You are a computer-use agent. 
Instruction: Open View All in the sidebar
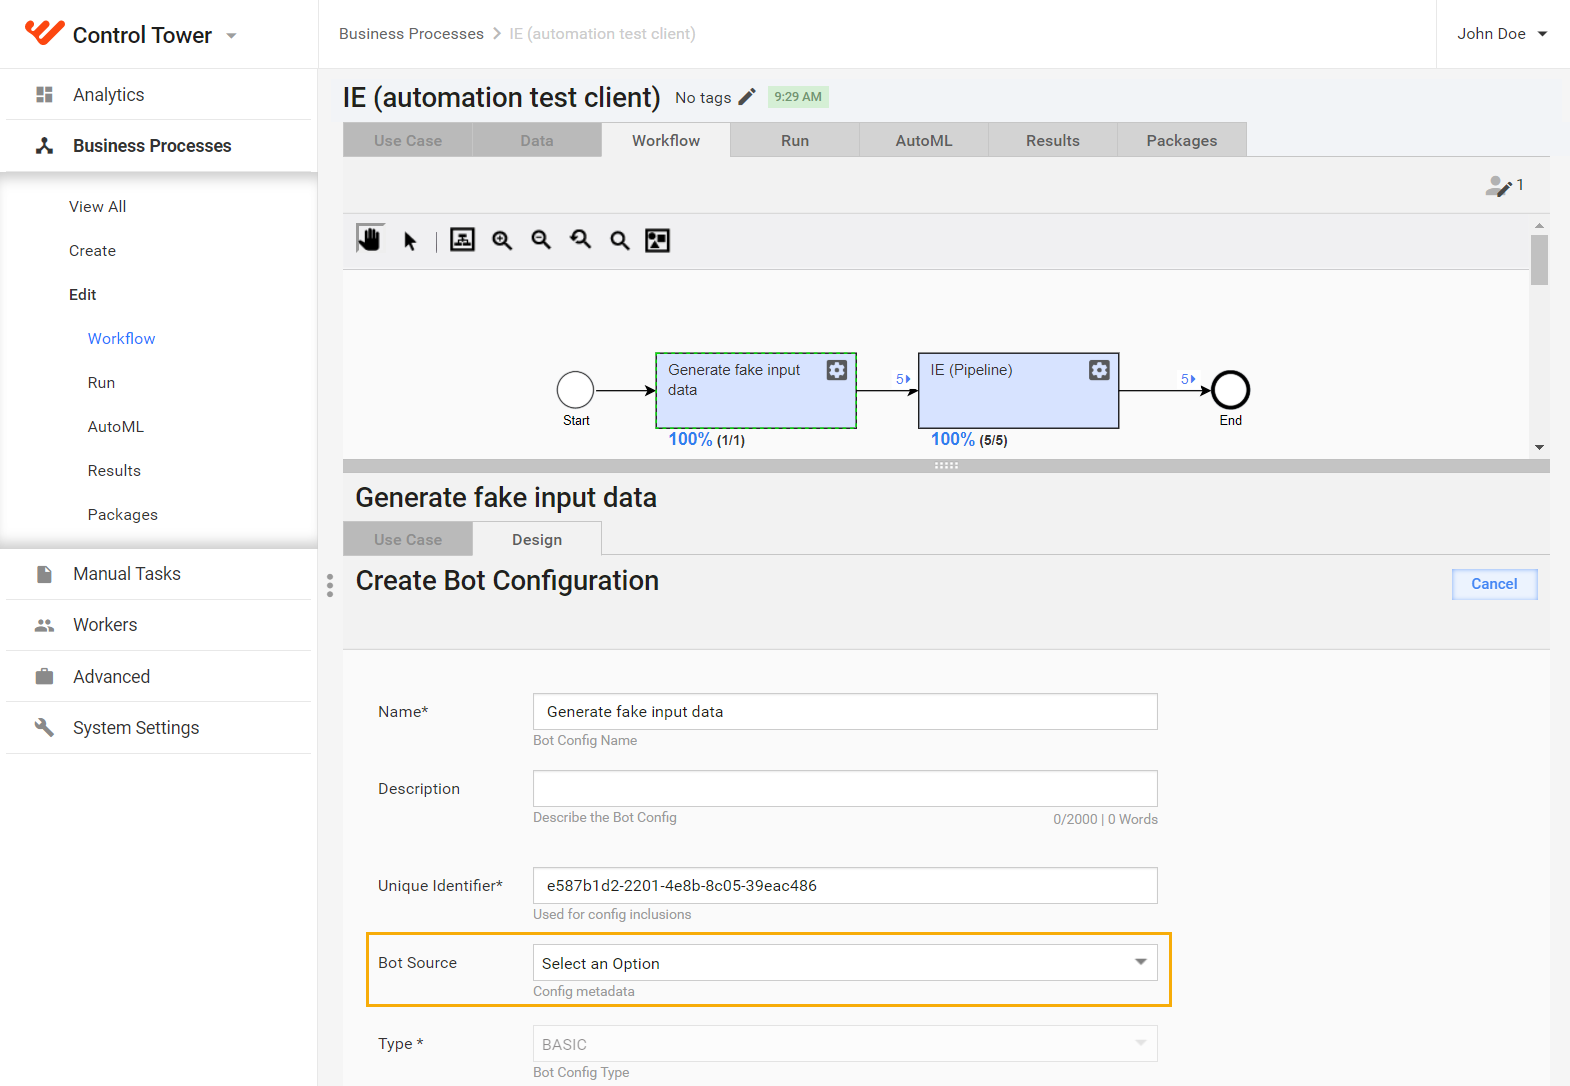point(97,206)
